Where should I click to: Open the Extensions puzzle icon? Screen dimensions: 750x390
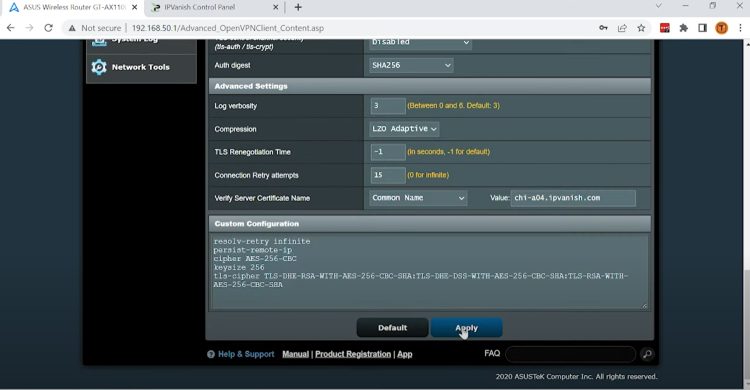pyautogui.click(x=684, y=28)
